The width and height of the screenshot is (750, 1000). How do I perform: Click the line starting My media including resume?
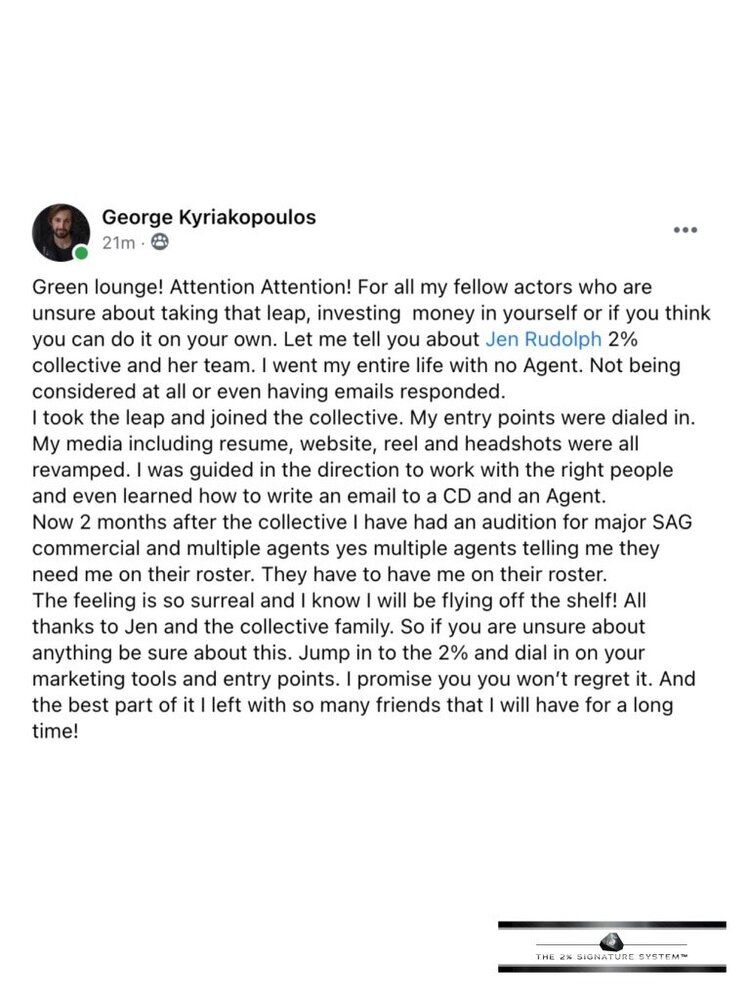(335, 444)
